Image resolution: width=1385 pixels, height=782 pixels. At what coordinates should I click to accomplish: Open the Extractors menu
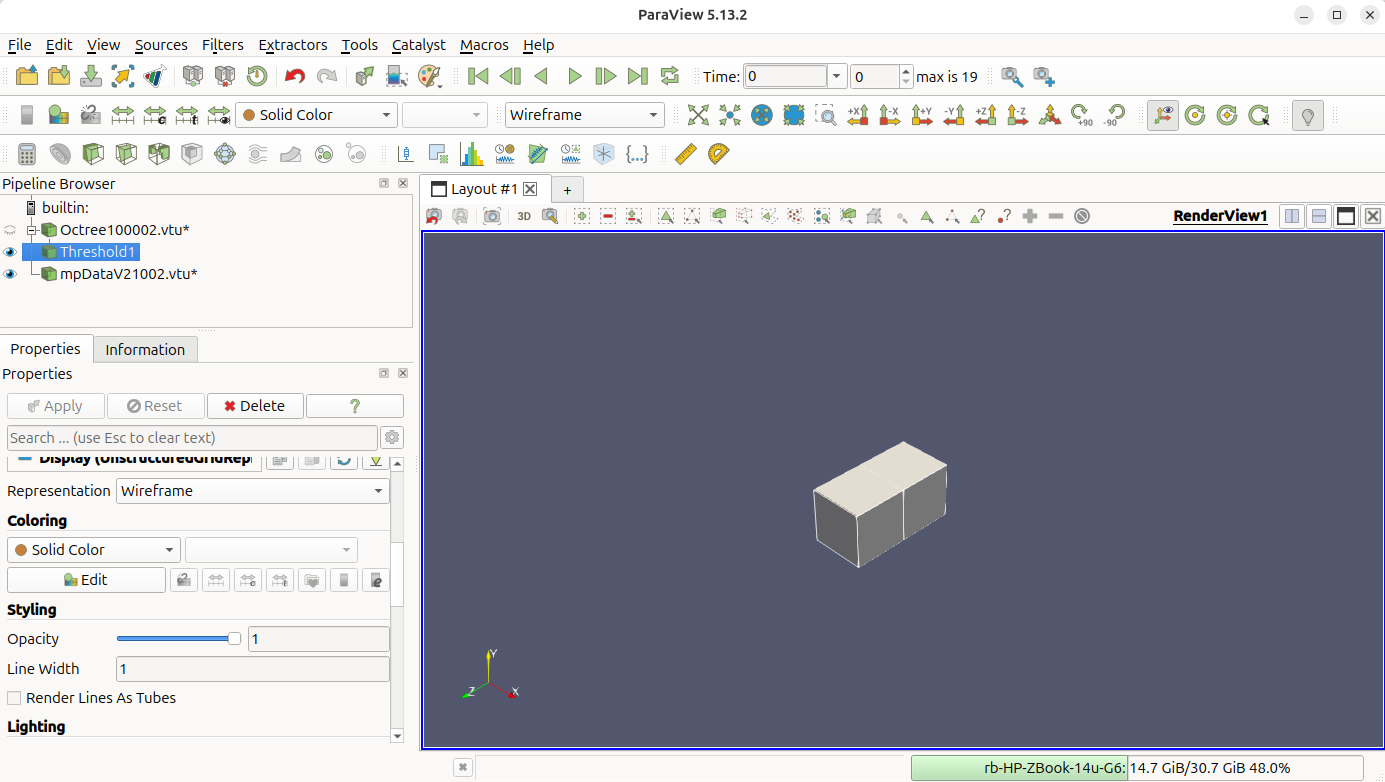(292, 45)
